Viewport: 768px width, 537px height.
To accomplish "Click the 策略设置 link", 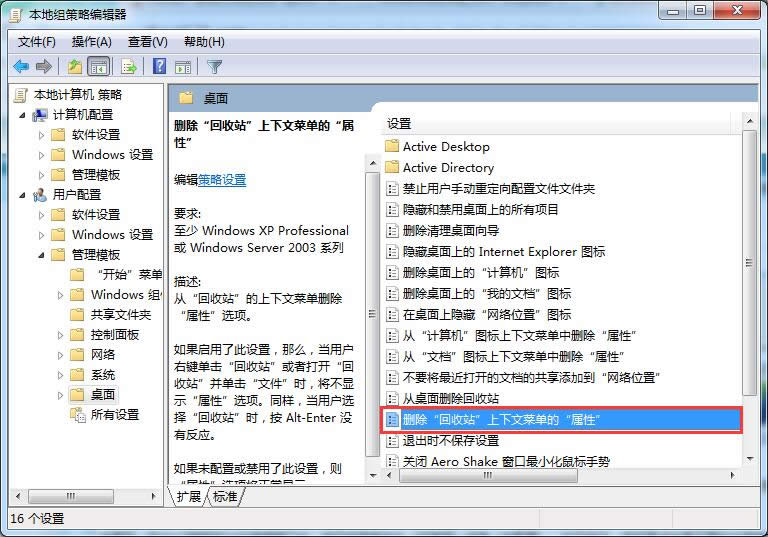I will click(x=222, y=180).
